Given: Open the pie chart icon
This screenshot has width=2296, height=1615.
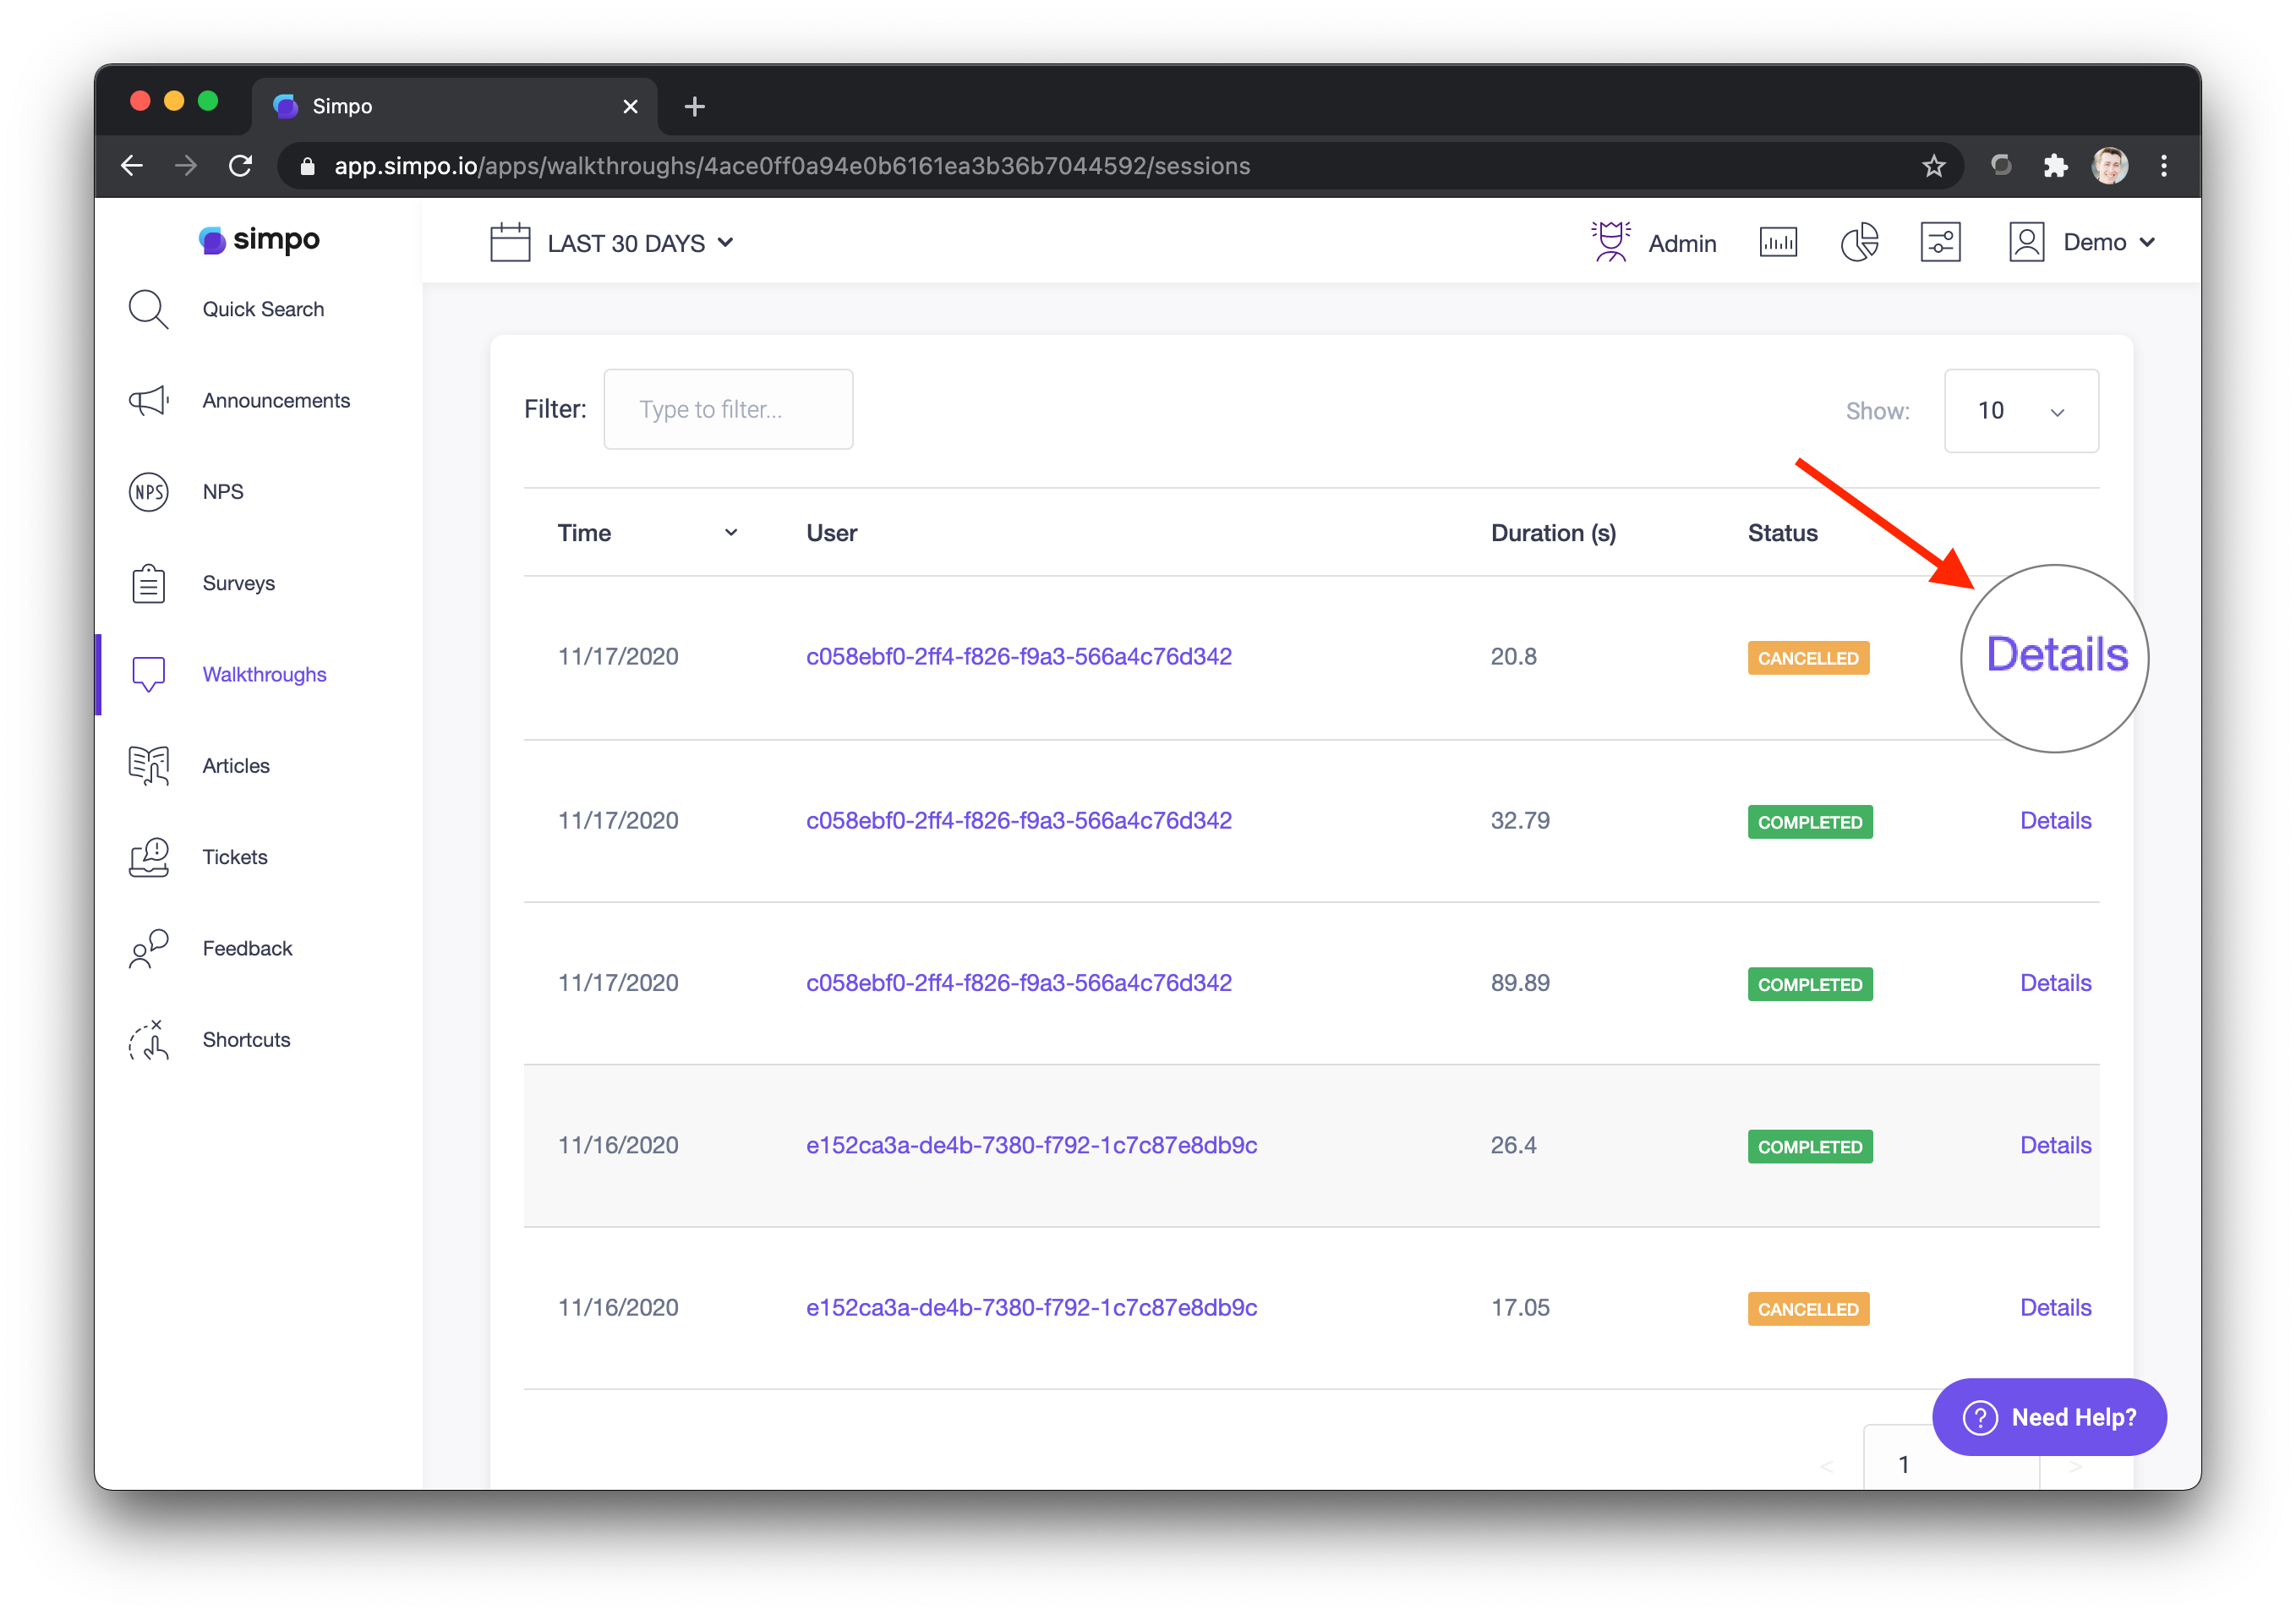Looking at the screenshot, I should 1859,242.
